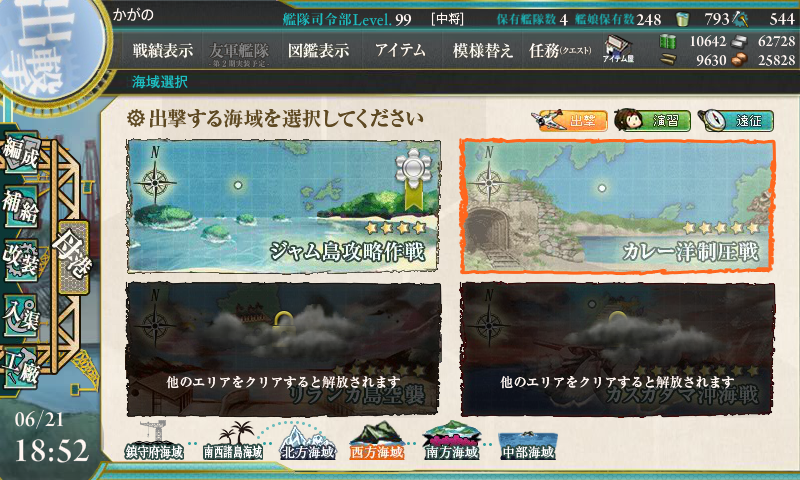Open the アイテム屋 item shop icon
Screen dimensions: 800x480
618,49
